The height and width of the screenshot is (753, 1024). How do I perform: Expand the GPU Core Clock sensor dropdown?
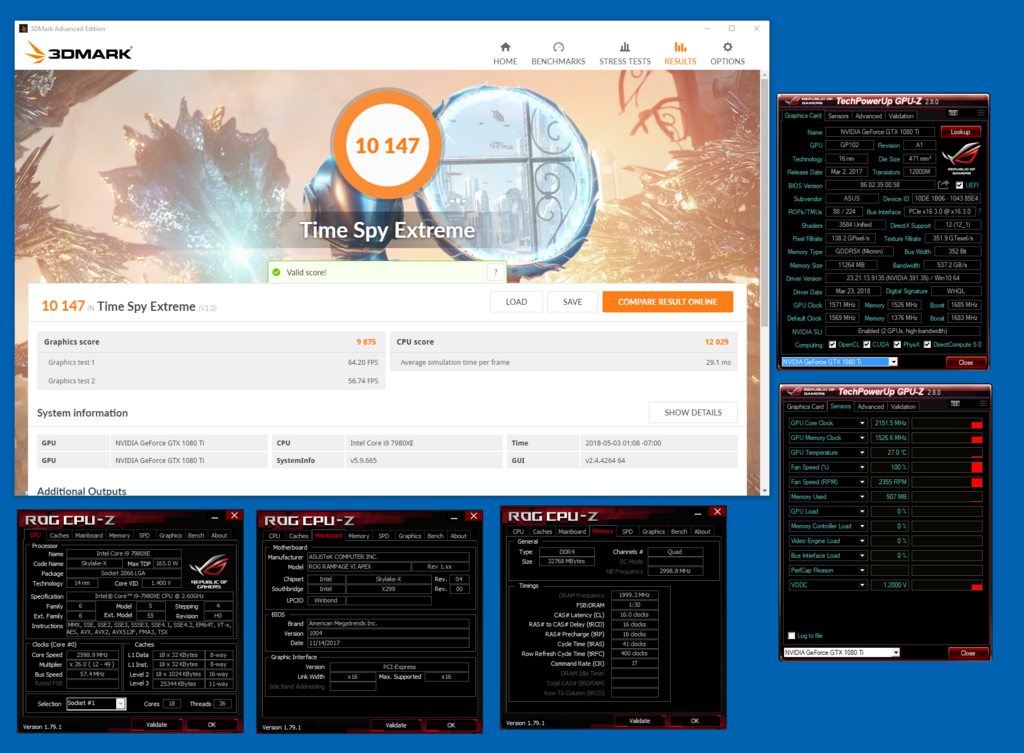(862, 423)
